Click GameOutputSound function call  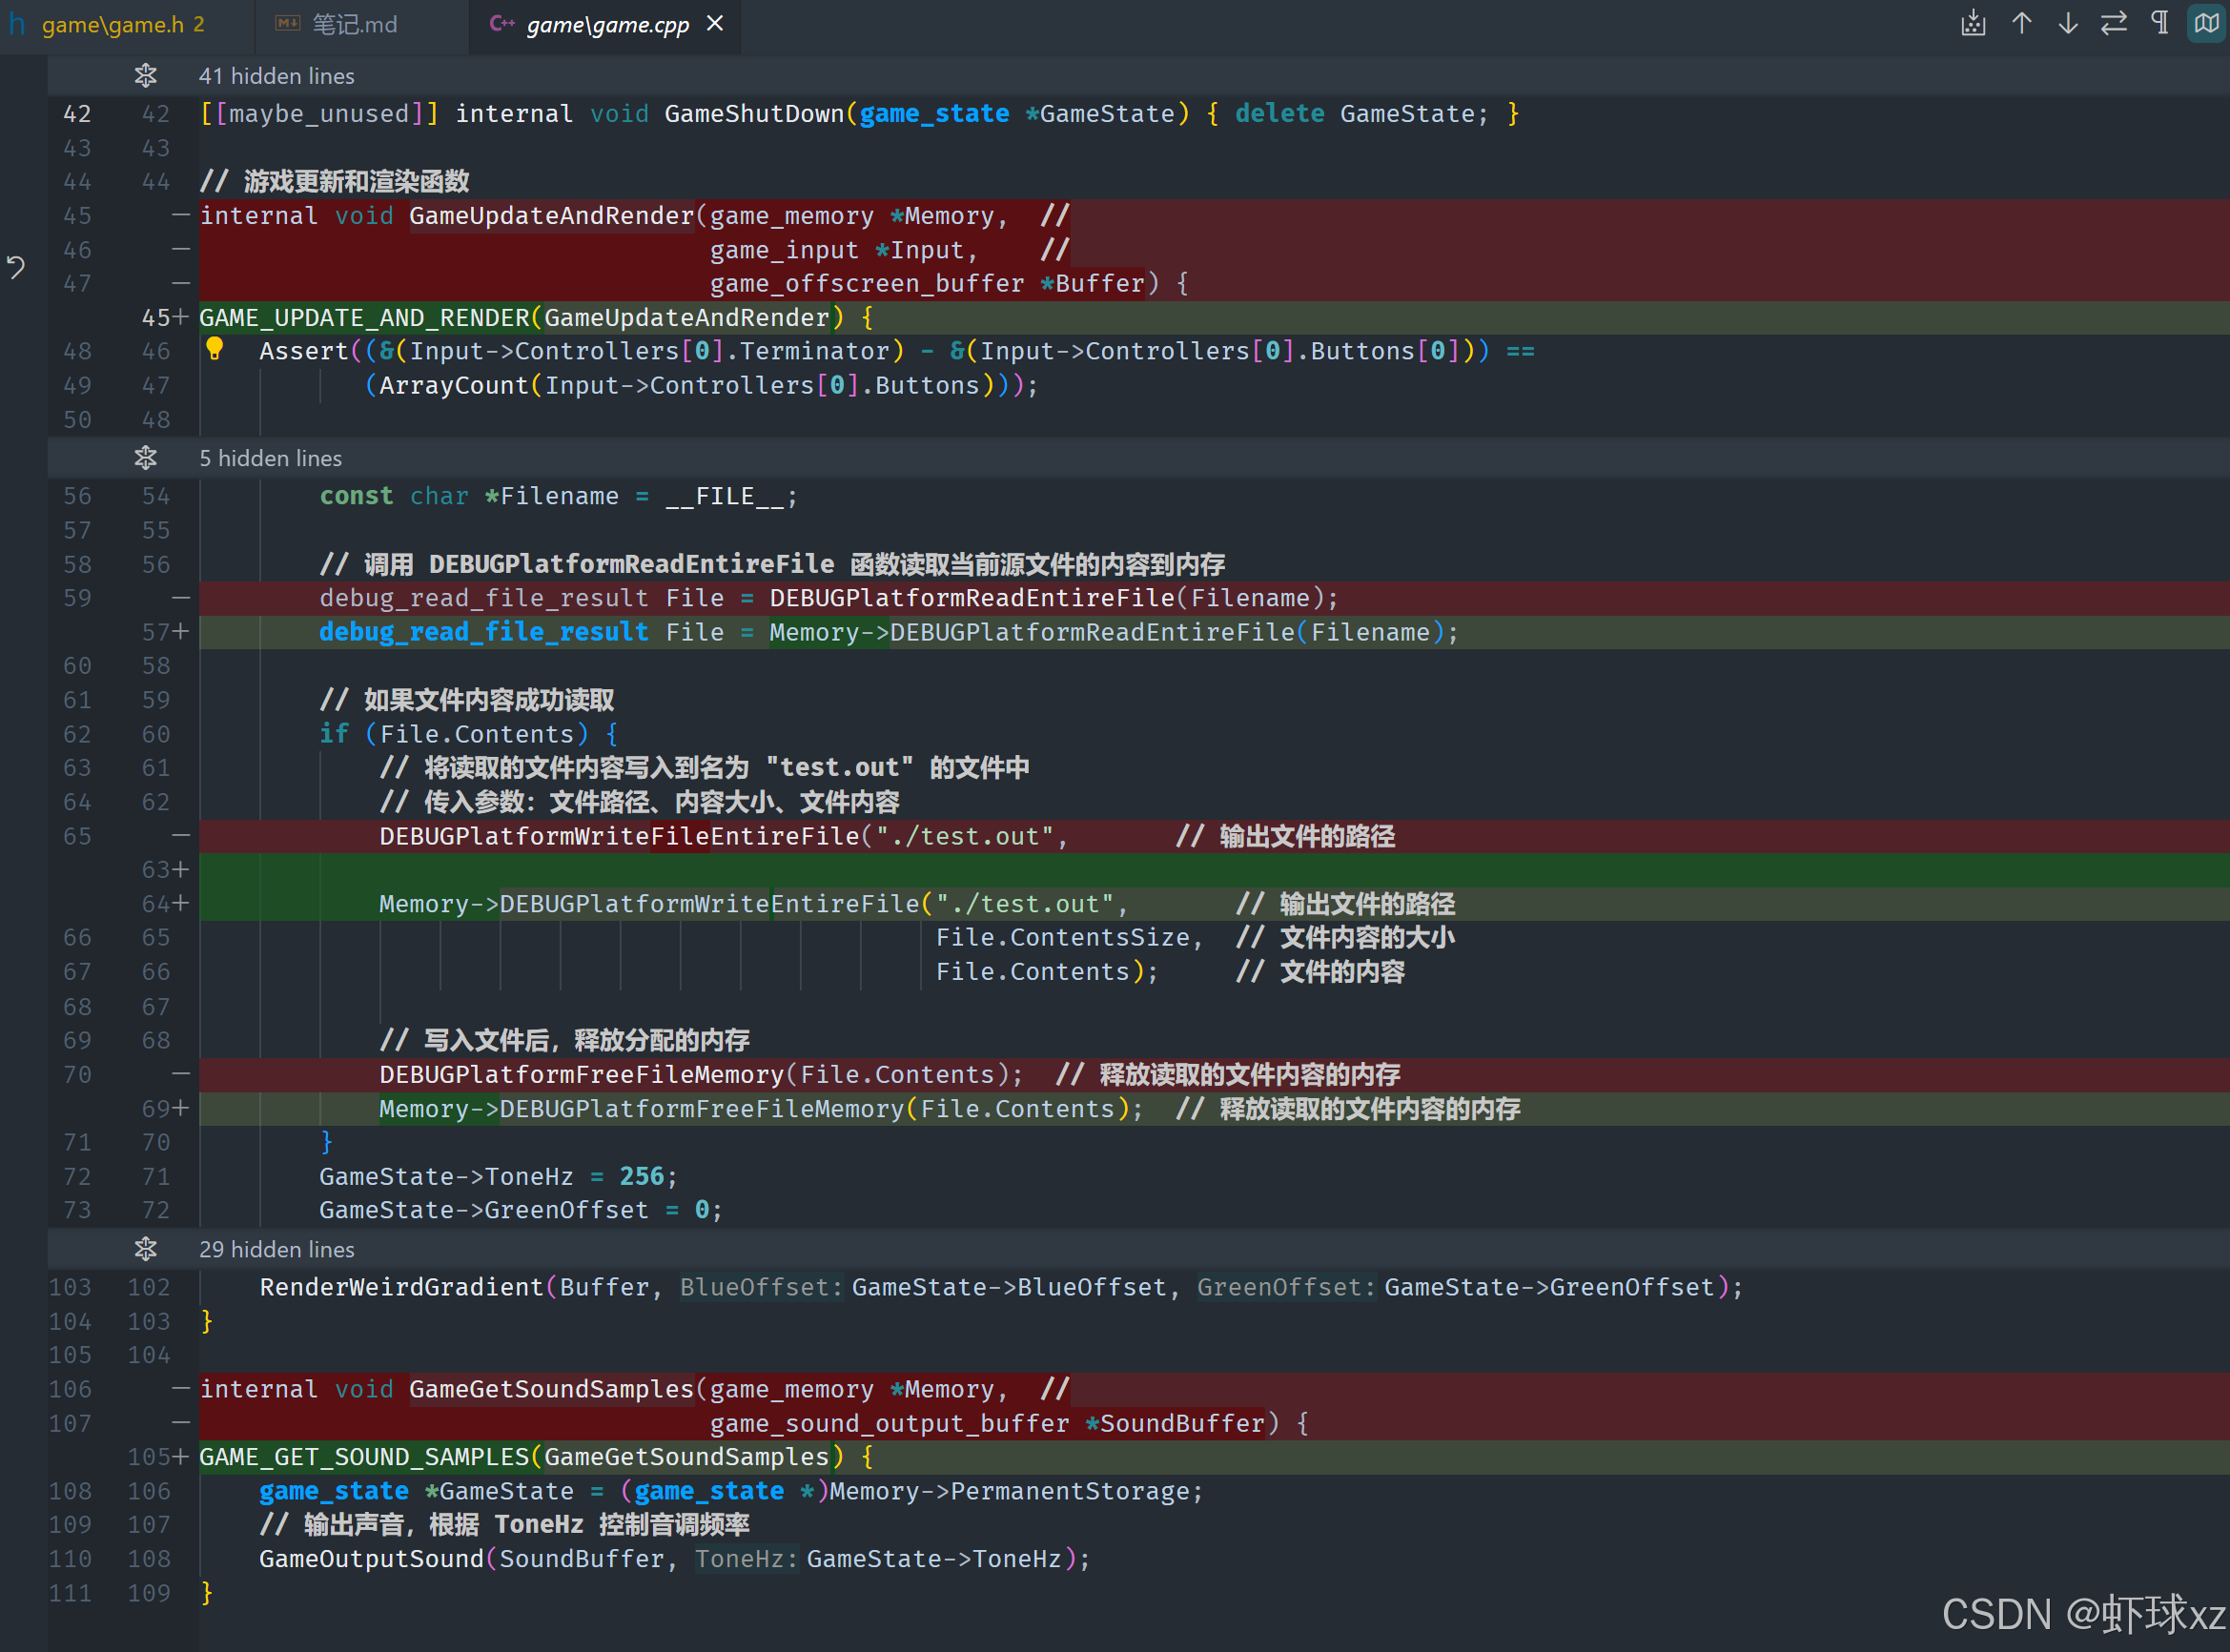(x=371, y=1559)
